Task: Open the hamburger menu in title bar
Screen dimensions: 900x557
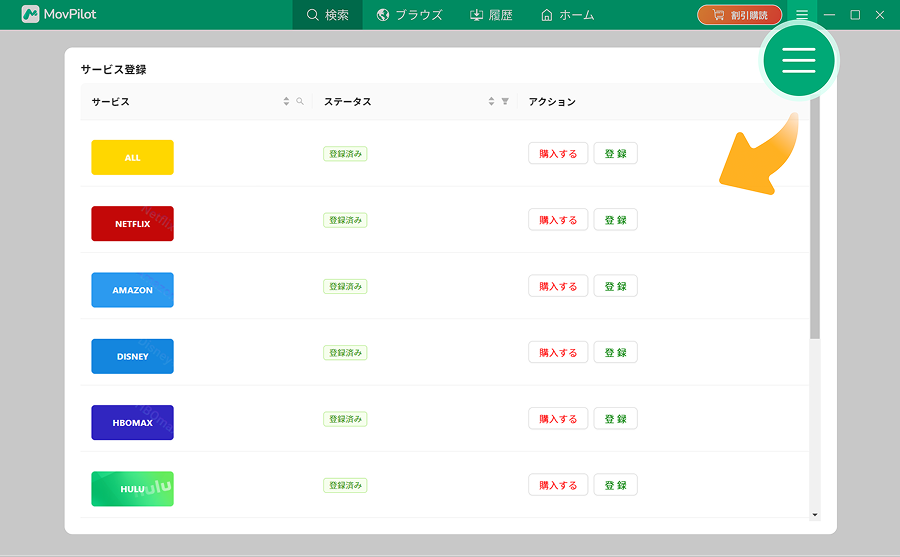Action: (802, 15)
